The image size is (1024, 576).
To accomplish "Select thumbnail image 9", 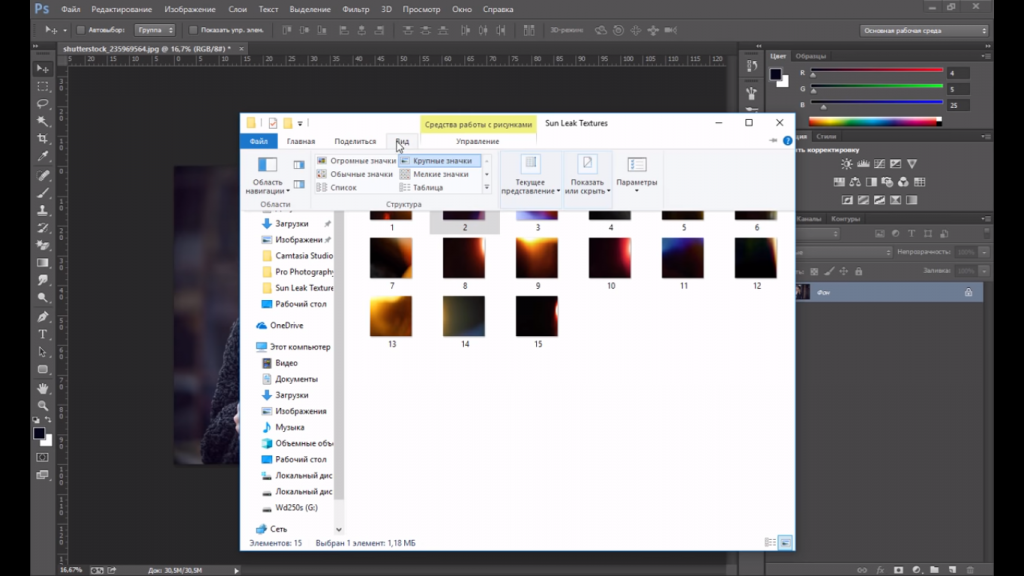I will (537, 258).
